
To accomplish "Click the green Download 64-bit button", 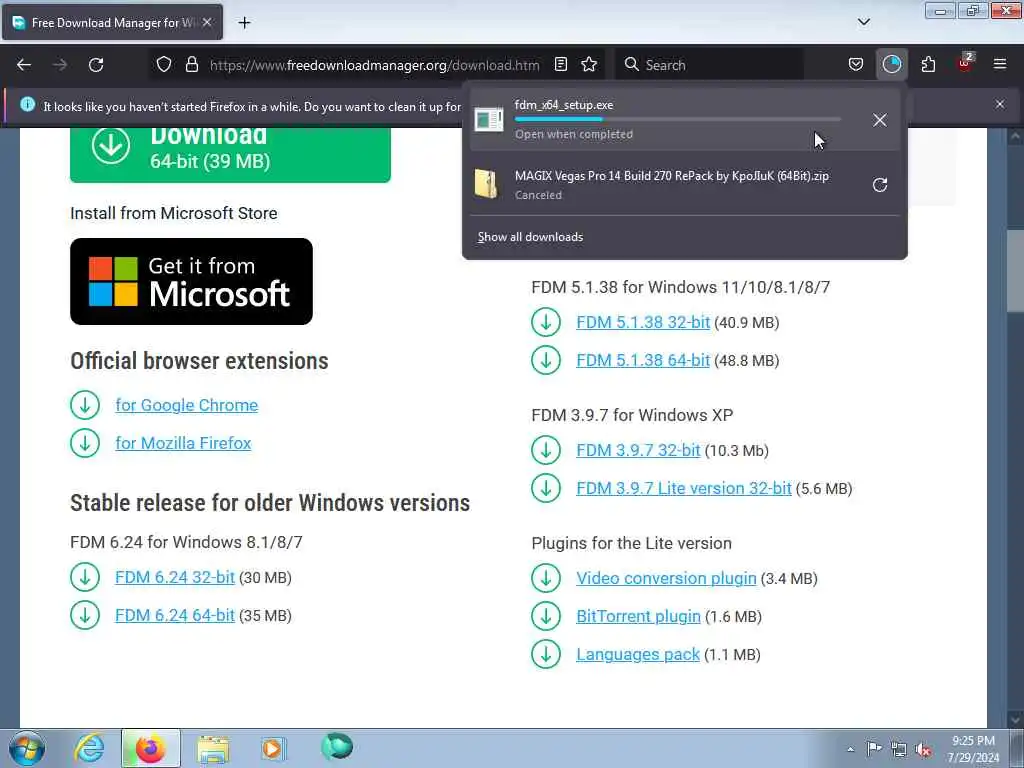I will click(x=230, y=155).
